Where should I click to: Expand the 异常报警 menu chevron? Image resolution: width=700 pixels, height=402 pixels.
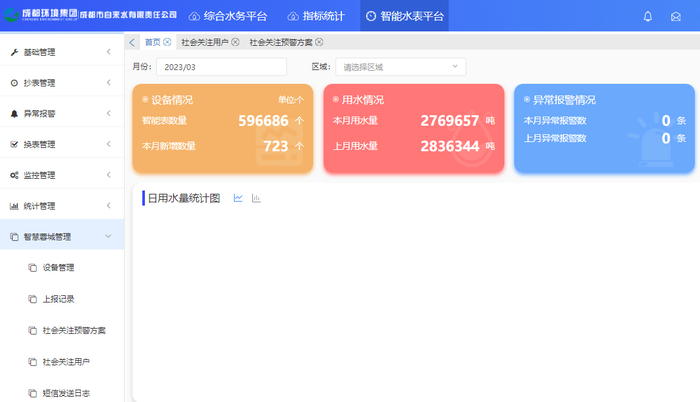click(x=108, y=113)
